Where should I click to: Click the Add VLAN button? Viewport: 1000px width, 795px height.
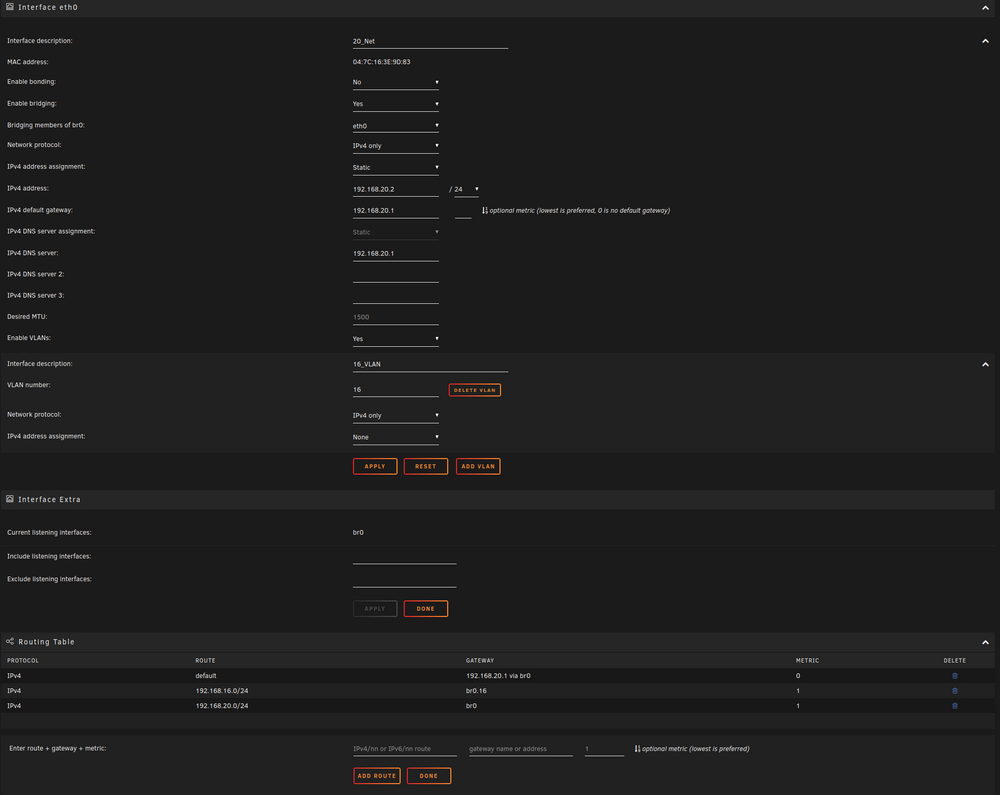coord(478,466)
